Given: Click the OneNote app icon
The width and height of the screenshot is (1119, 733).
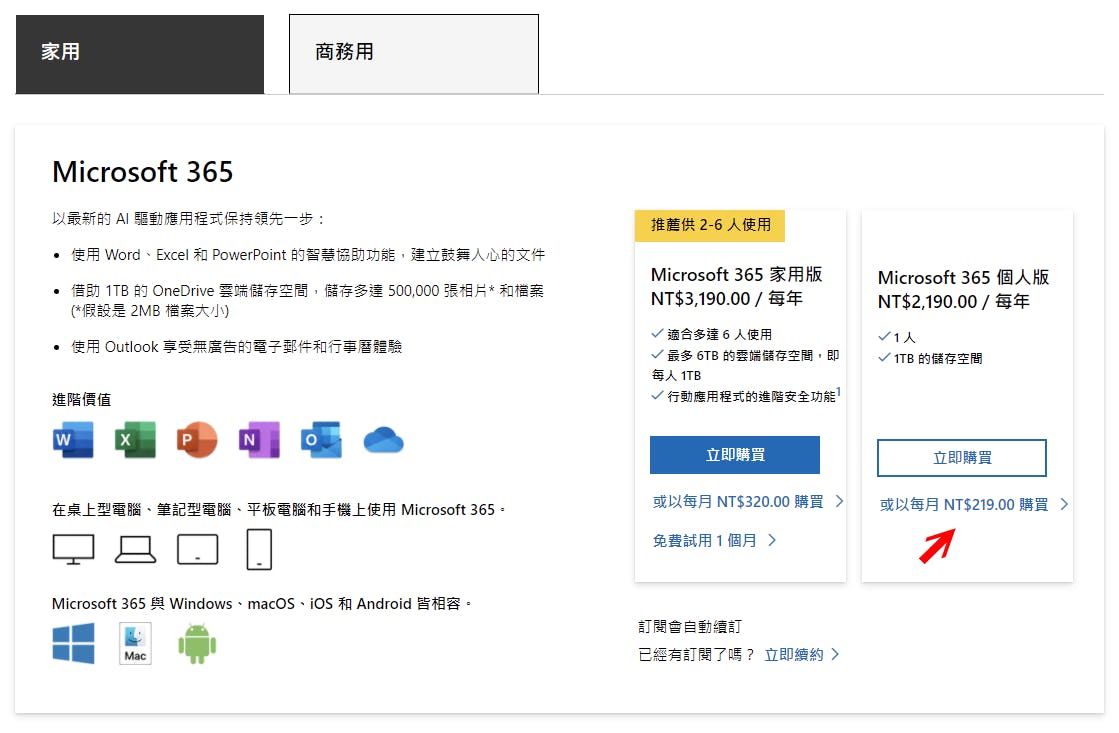Looking at the screenshot, I should tap(259, 440).
